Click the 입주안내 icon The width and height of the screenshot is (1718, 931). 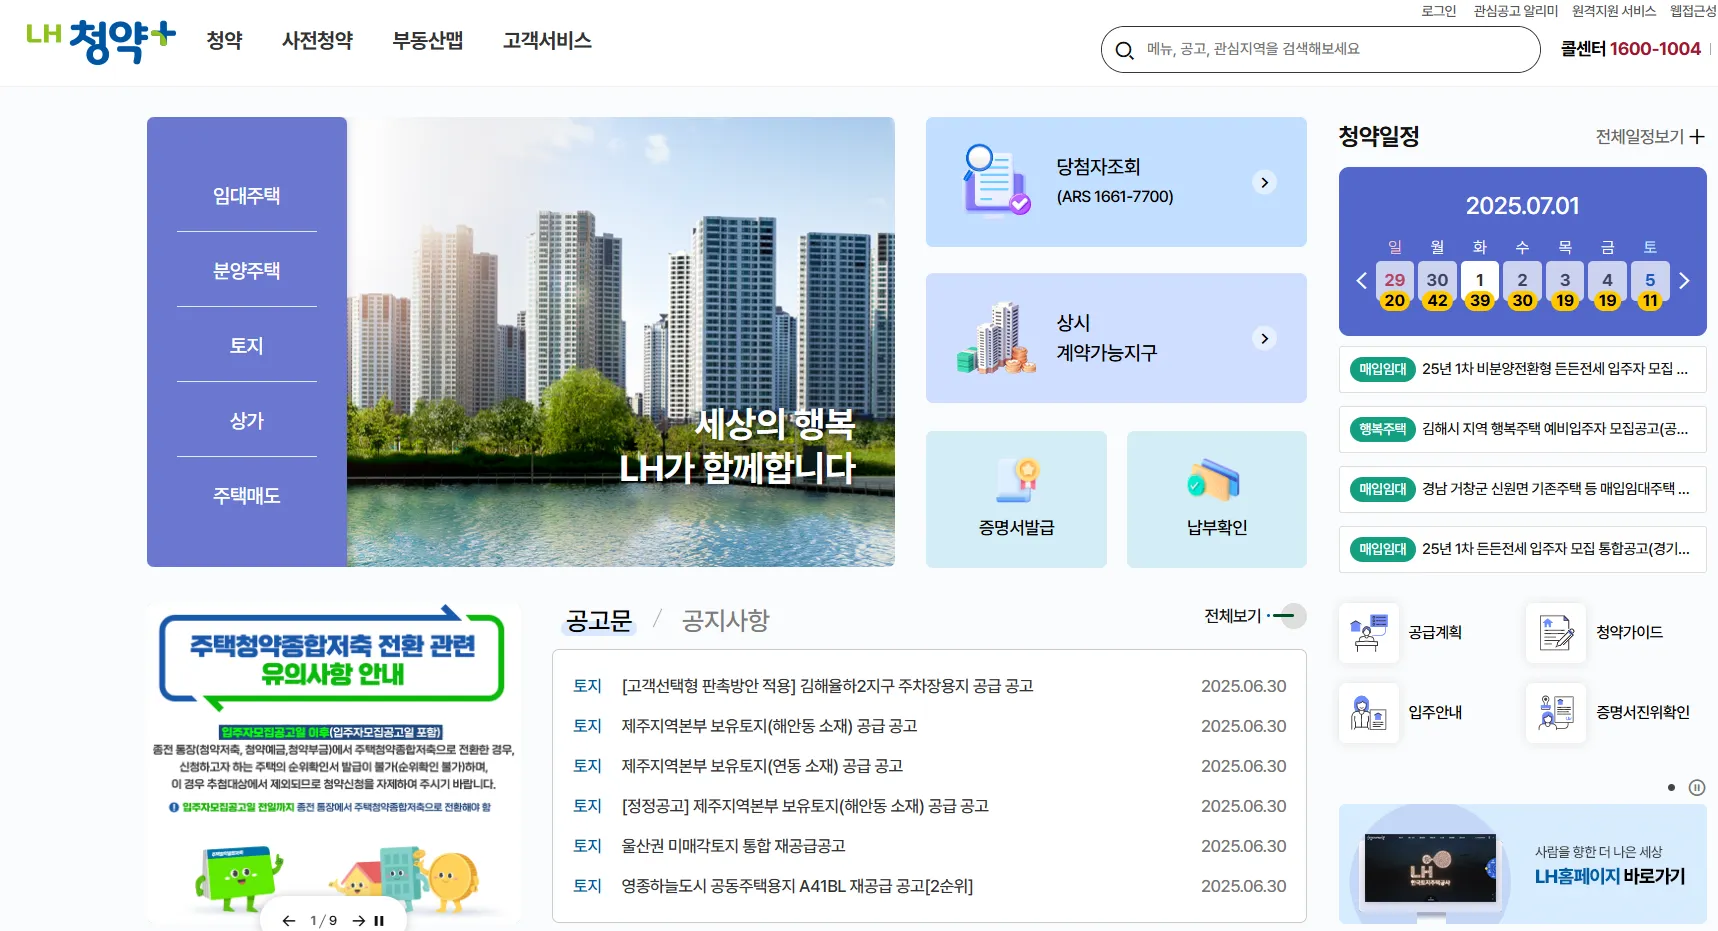(x=1369, y=713)
